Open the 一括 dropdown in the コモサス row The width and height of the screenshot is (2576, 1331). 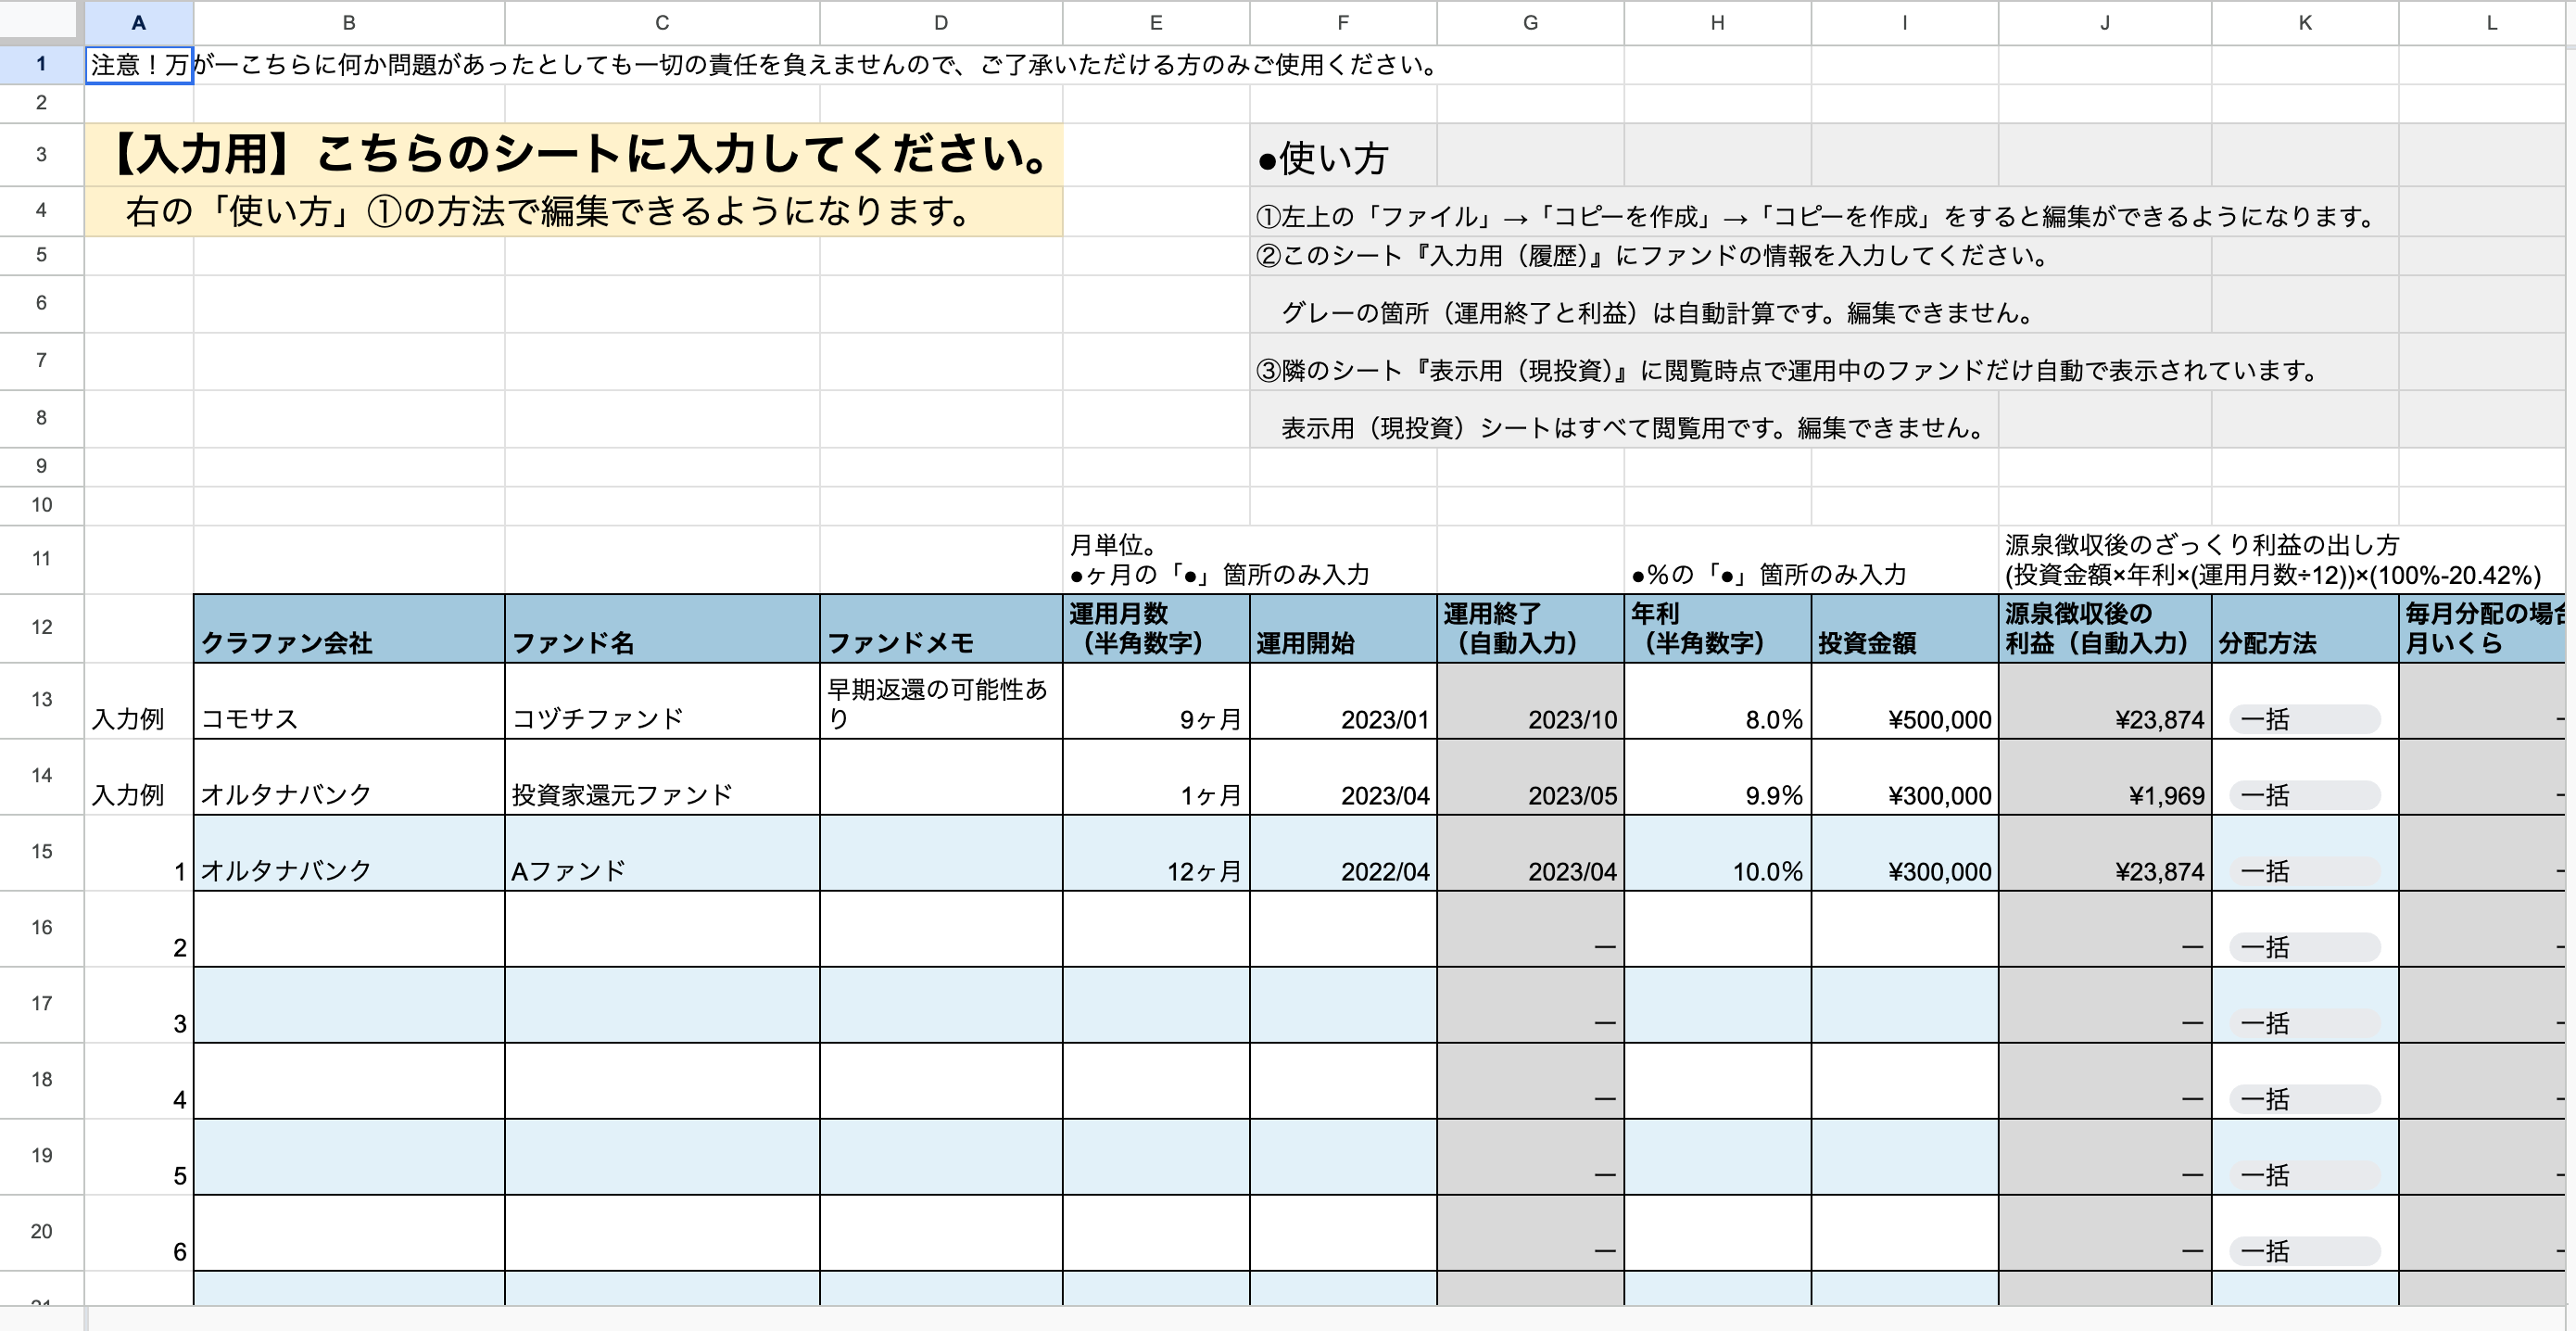point(2304,719)
